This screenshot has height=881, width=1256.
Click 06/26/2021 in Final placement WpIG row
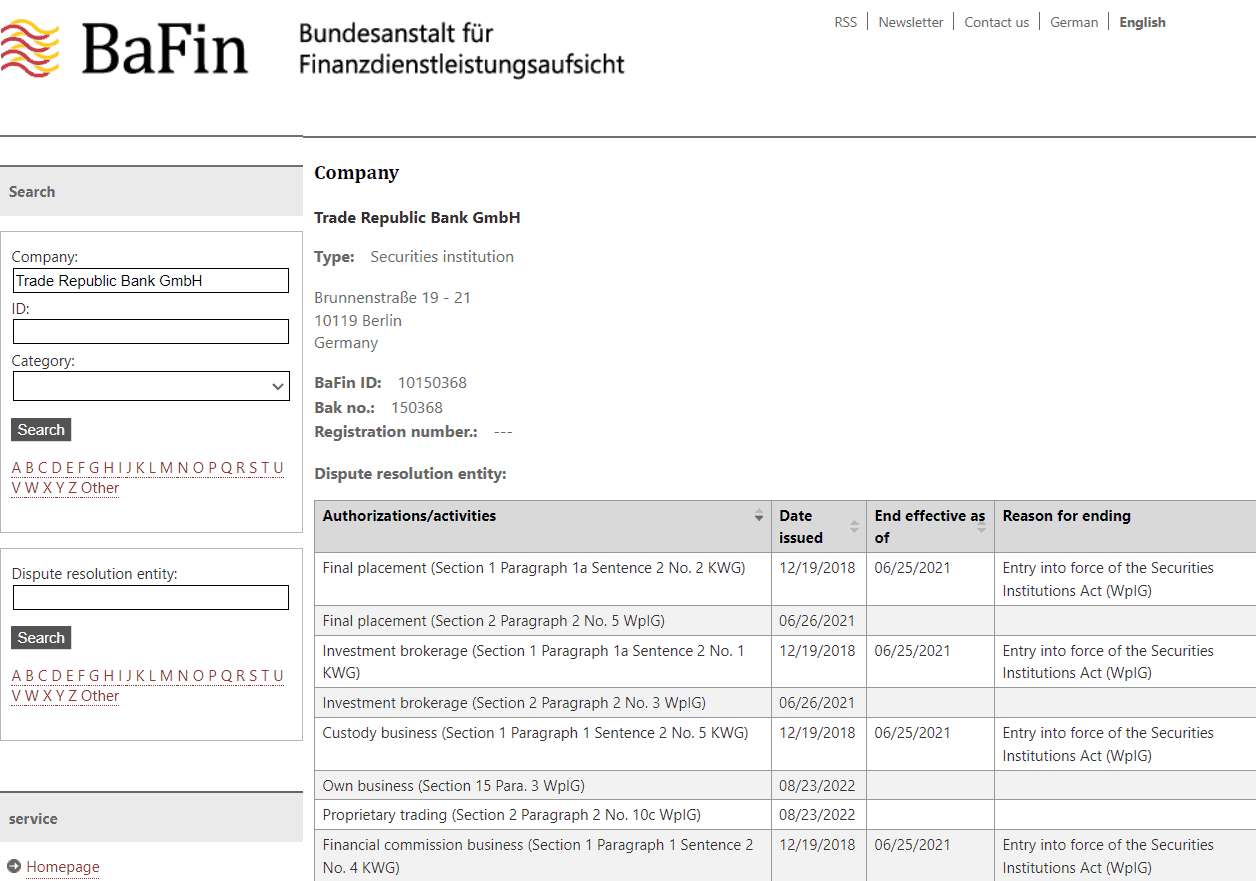coord(817,621)
